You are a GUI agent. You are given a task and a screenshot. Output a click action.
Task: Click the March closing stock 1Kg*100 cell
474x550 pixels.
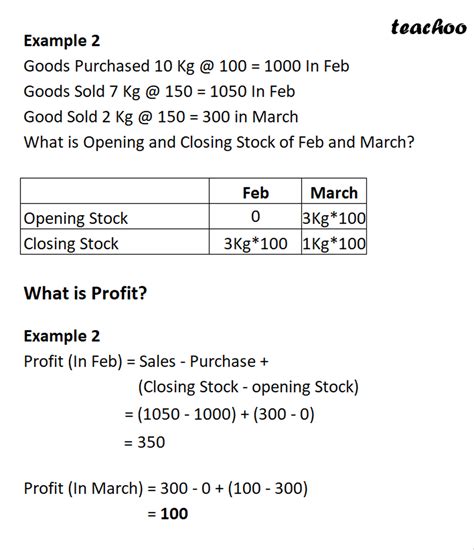pos(334,243)
